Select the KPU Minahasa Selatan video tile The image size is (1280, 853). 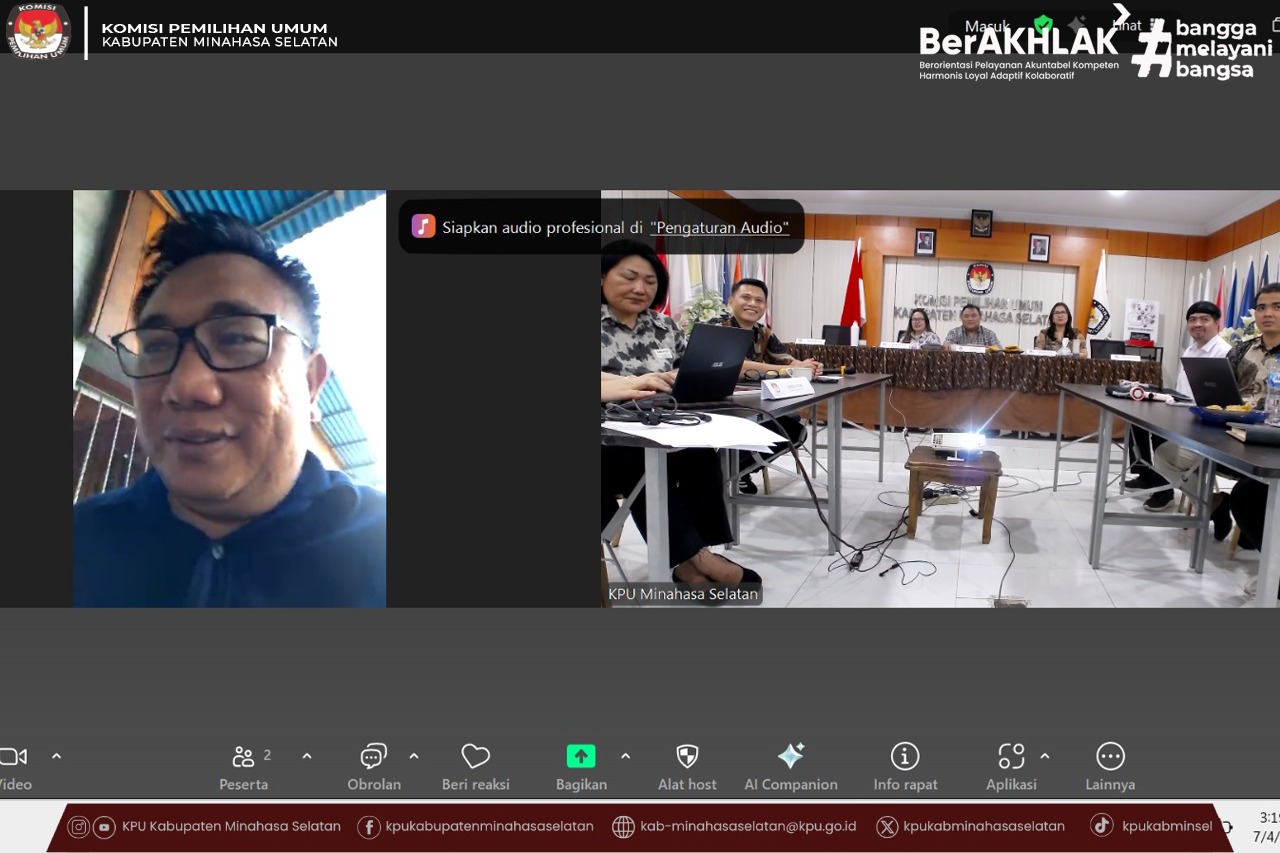click(940, 398)
